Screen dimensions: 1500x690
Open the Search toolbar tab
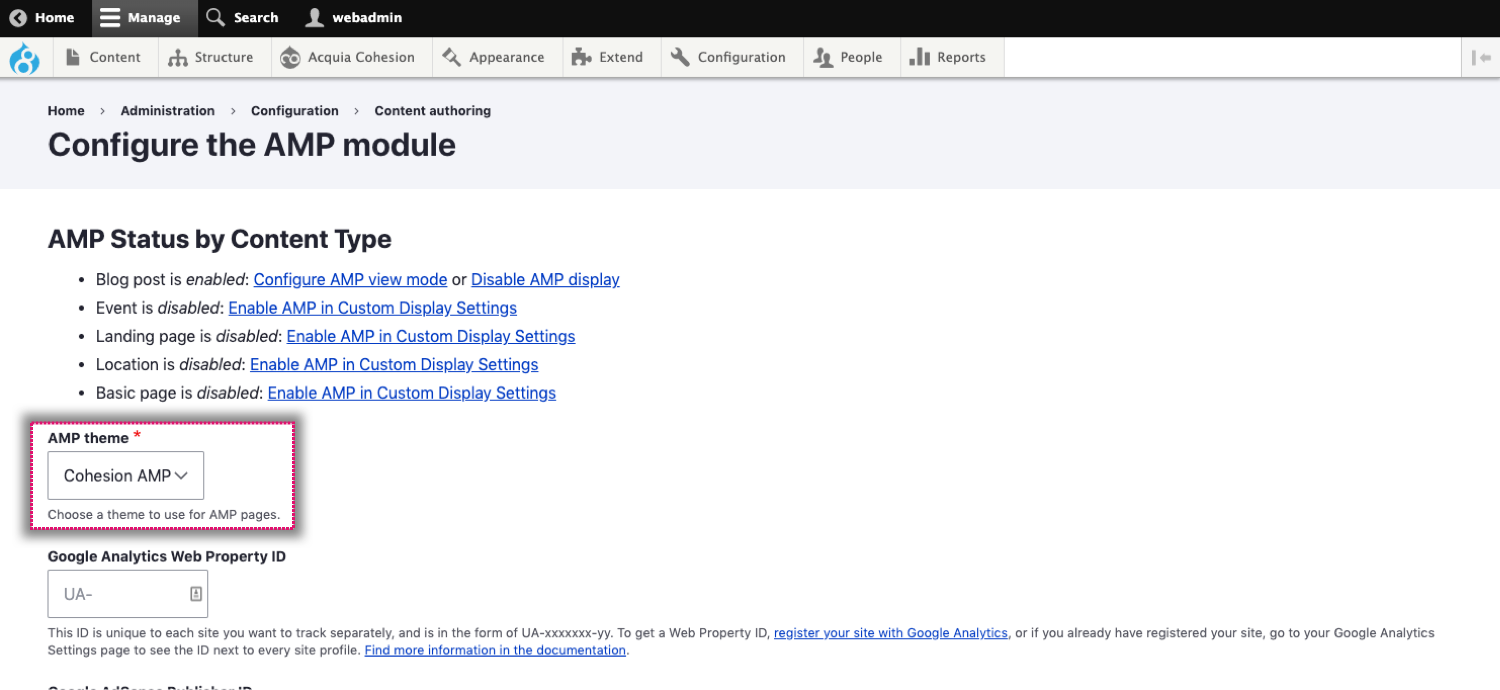[x=243, y=18]
